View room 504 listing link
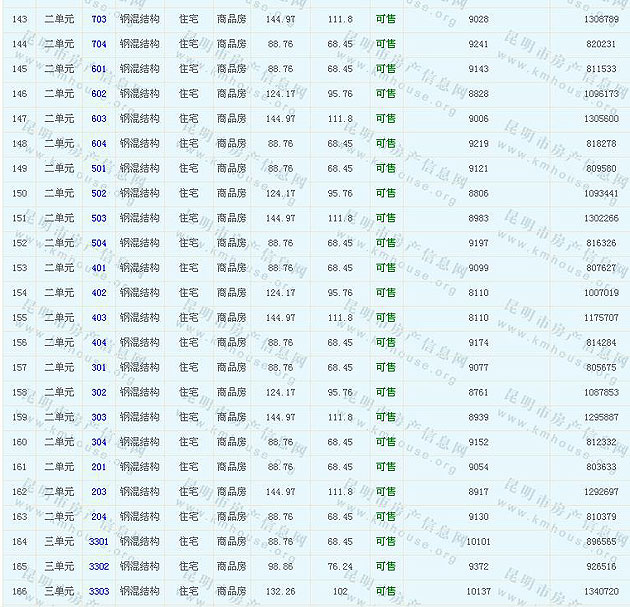The height and width of the screenshot is (607, 630). click(x=98, y=243)
